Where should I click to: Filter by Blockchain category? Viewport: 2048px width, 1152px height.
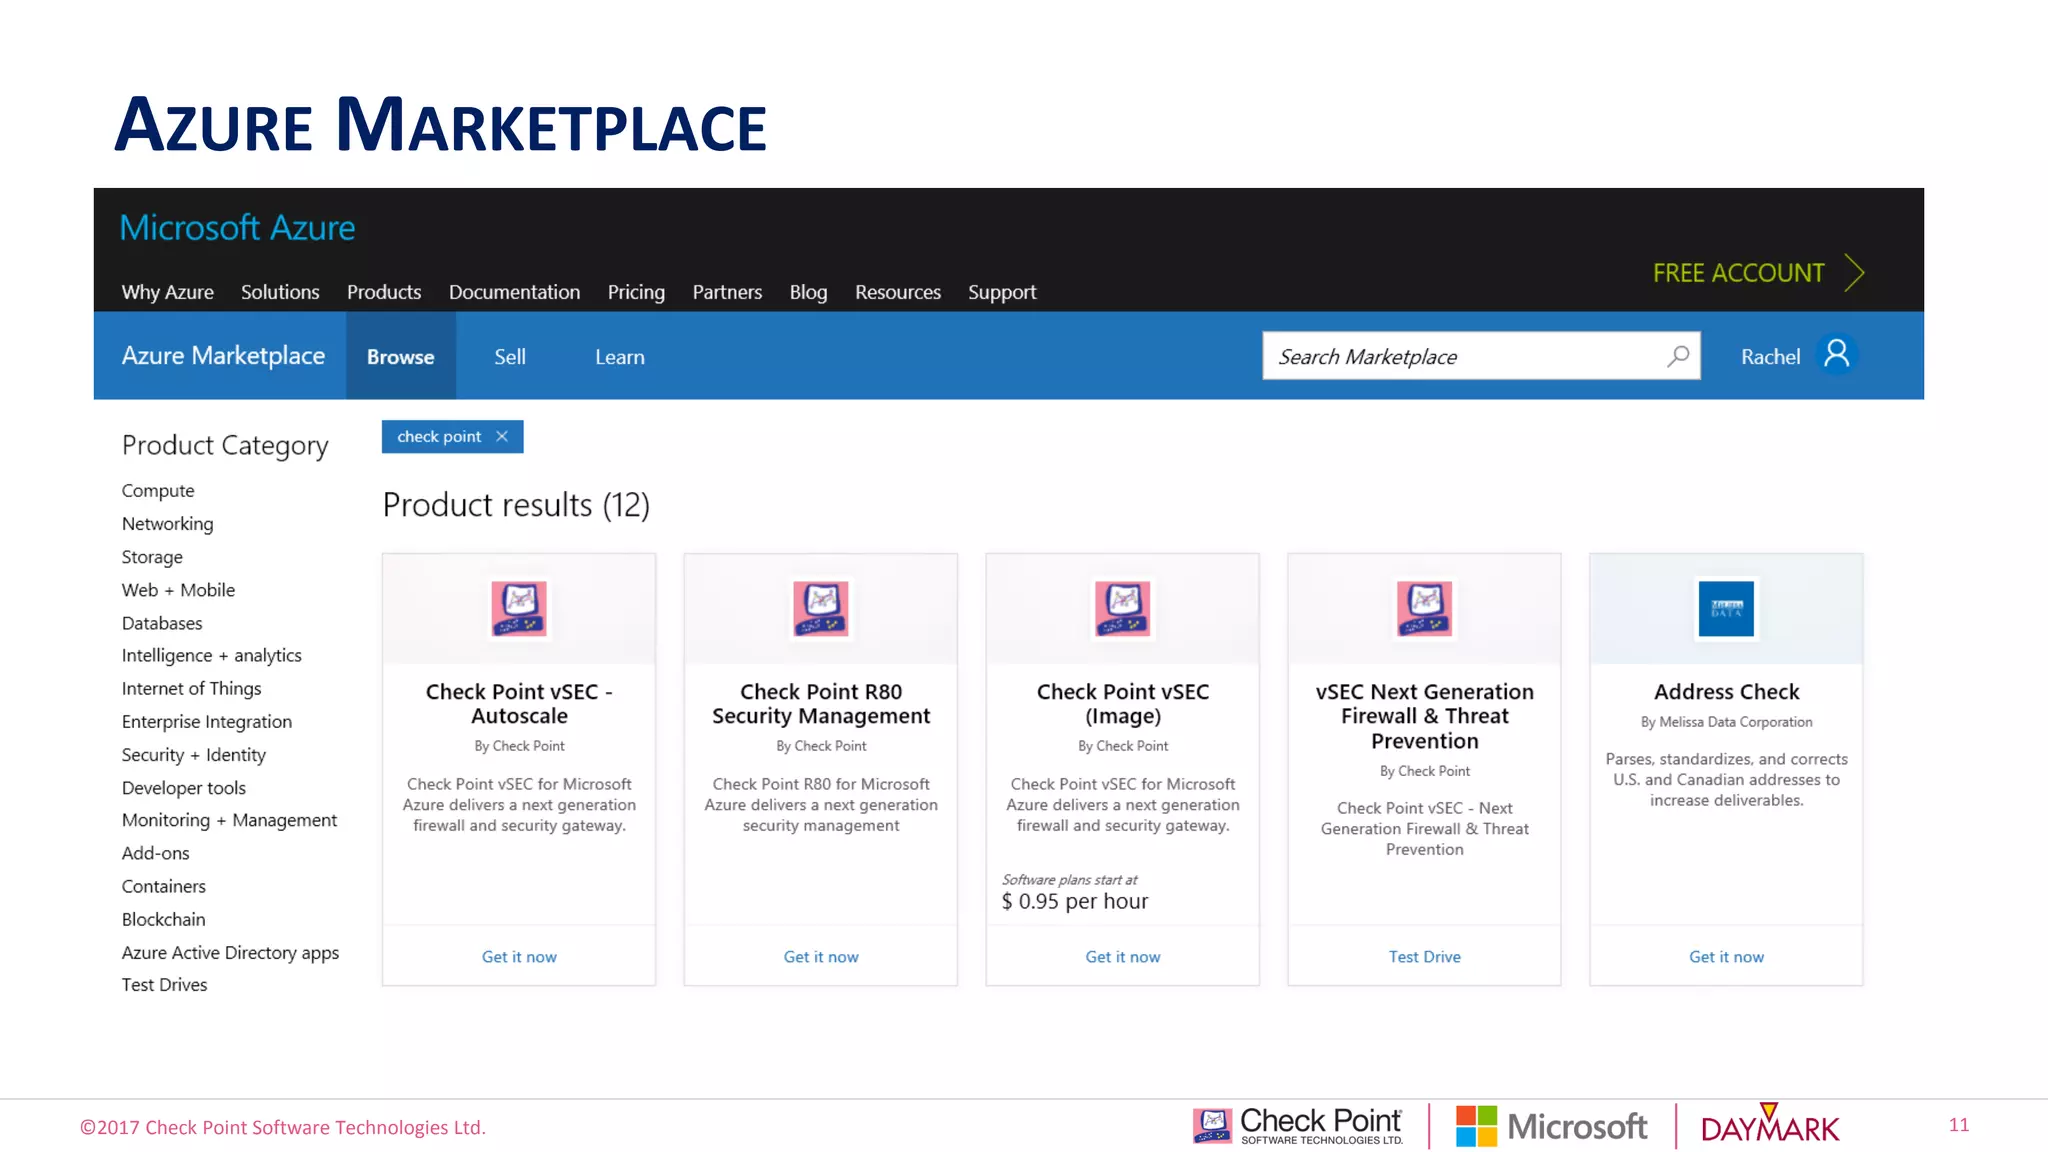pos(163,918)
